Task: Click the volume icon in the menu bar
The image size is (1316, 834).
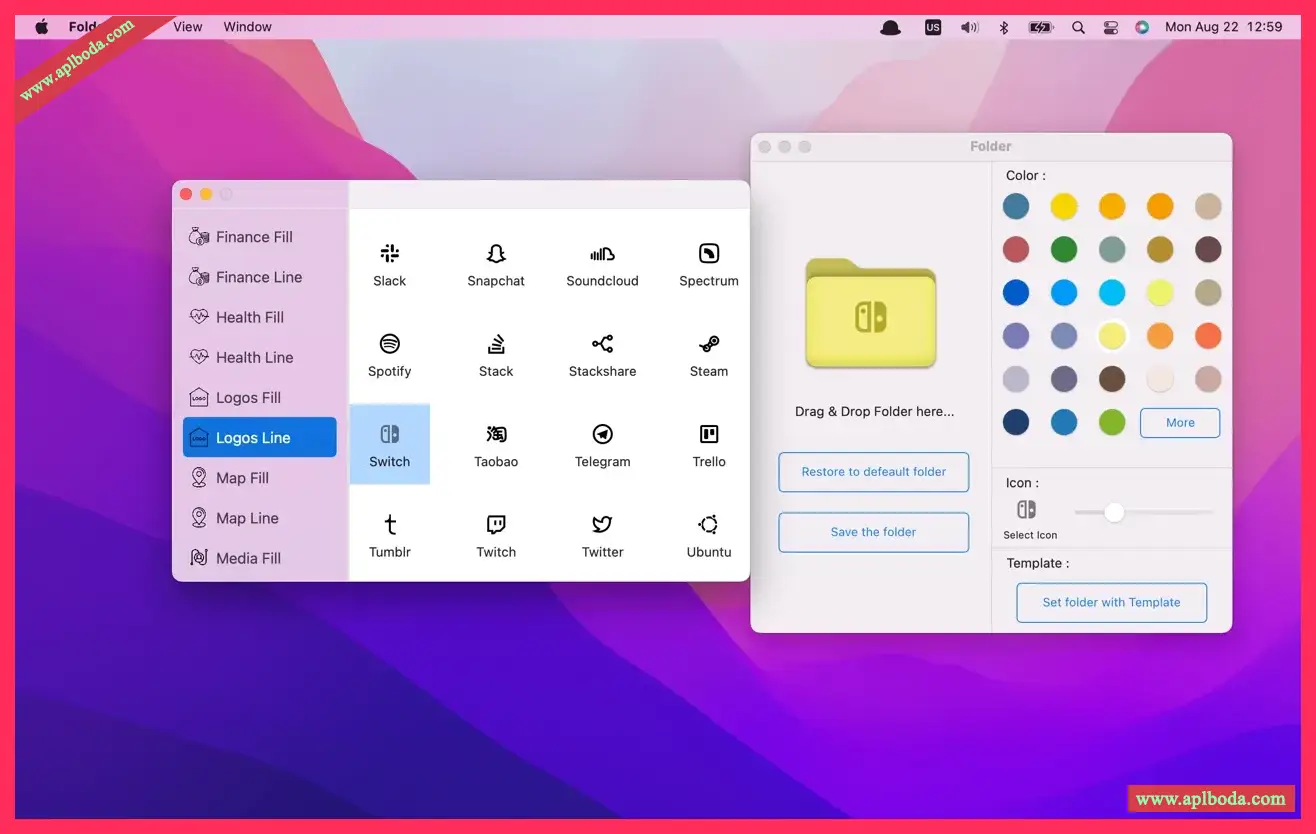Action: click(x=969, y=27)
